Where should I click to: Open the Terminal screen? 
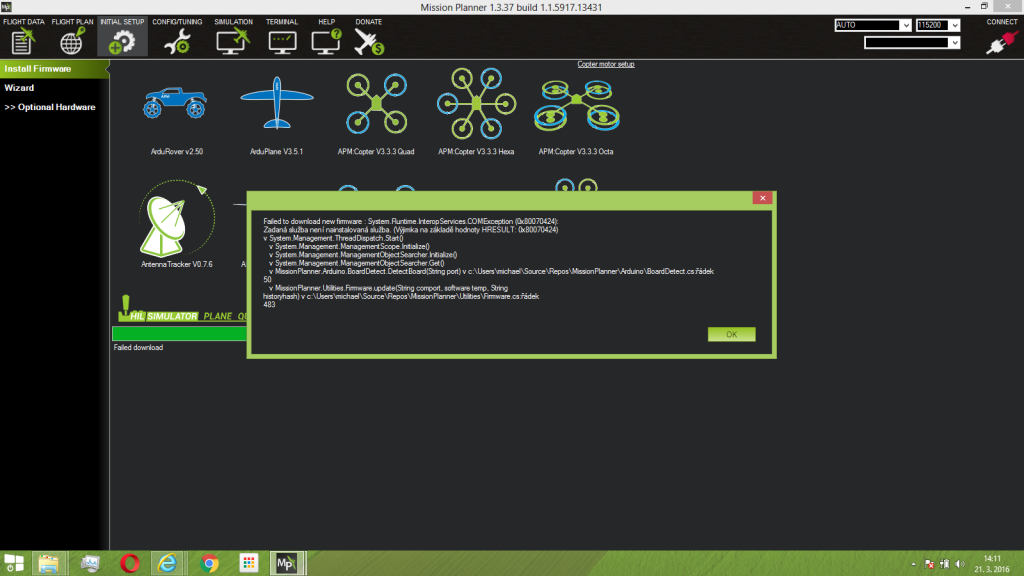coord(282,36)
